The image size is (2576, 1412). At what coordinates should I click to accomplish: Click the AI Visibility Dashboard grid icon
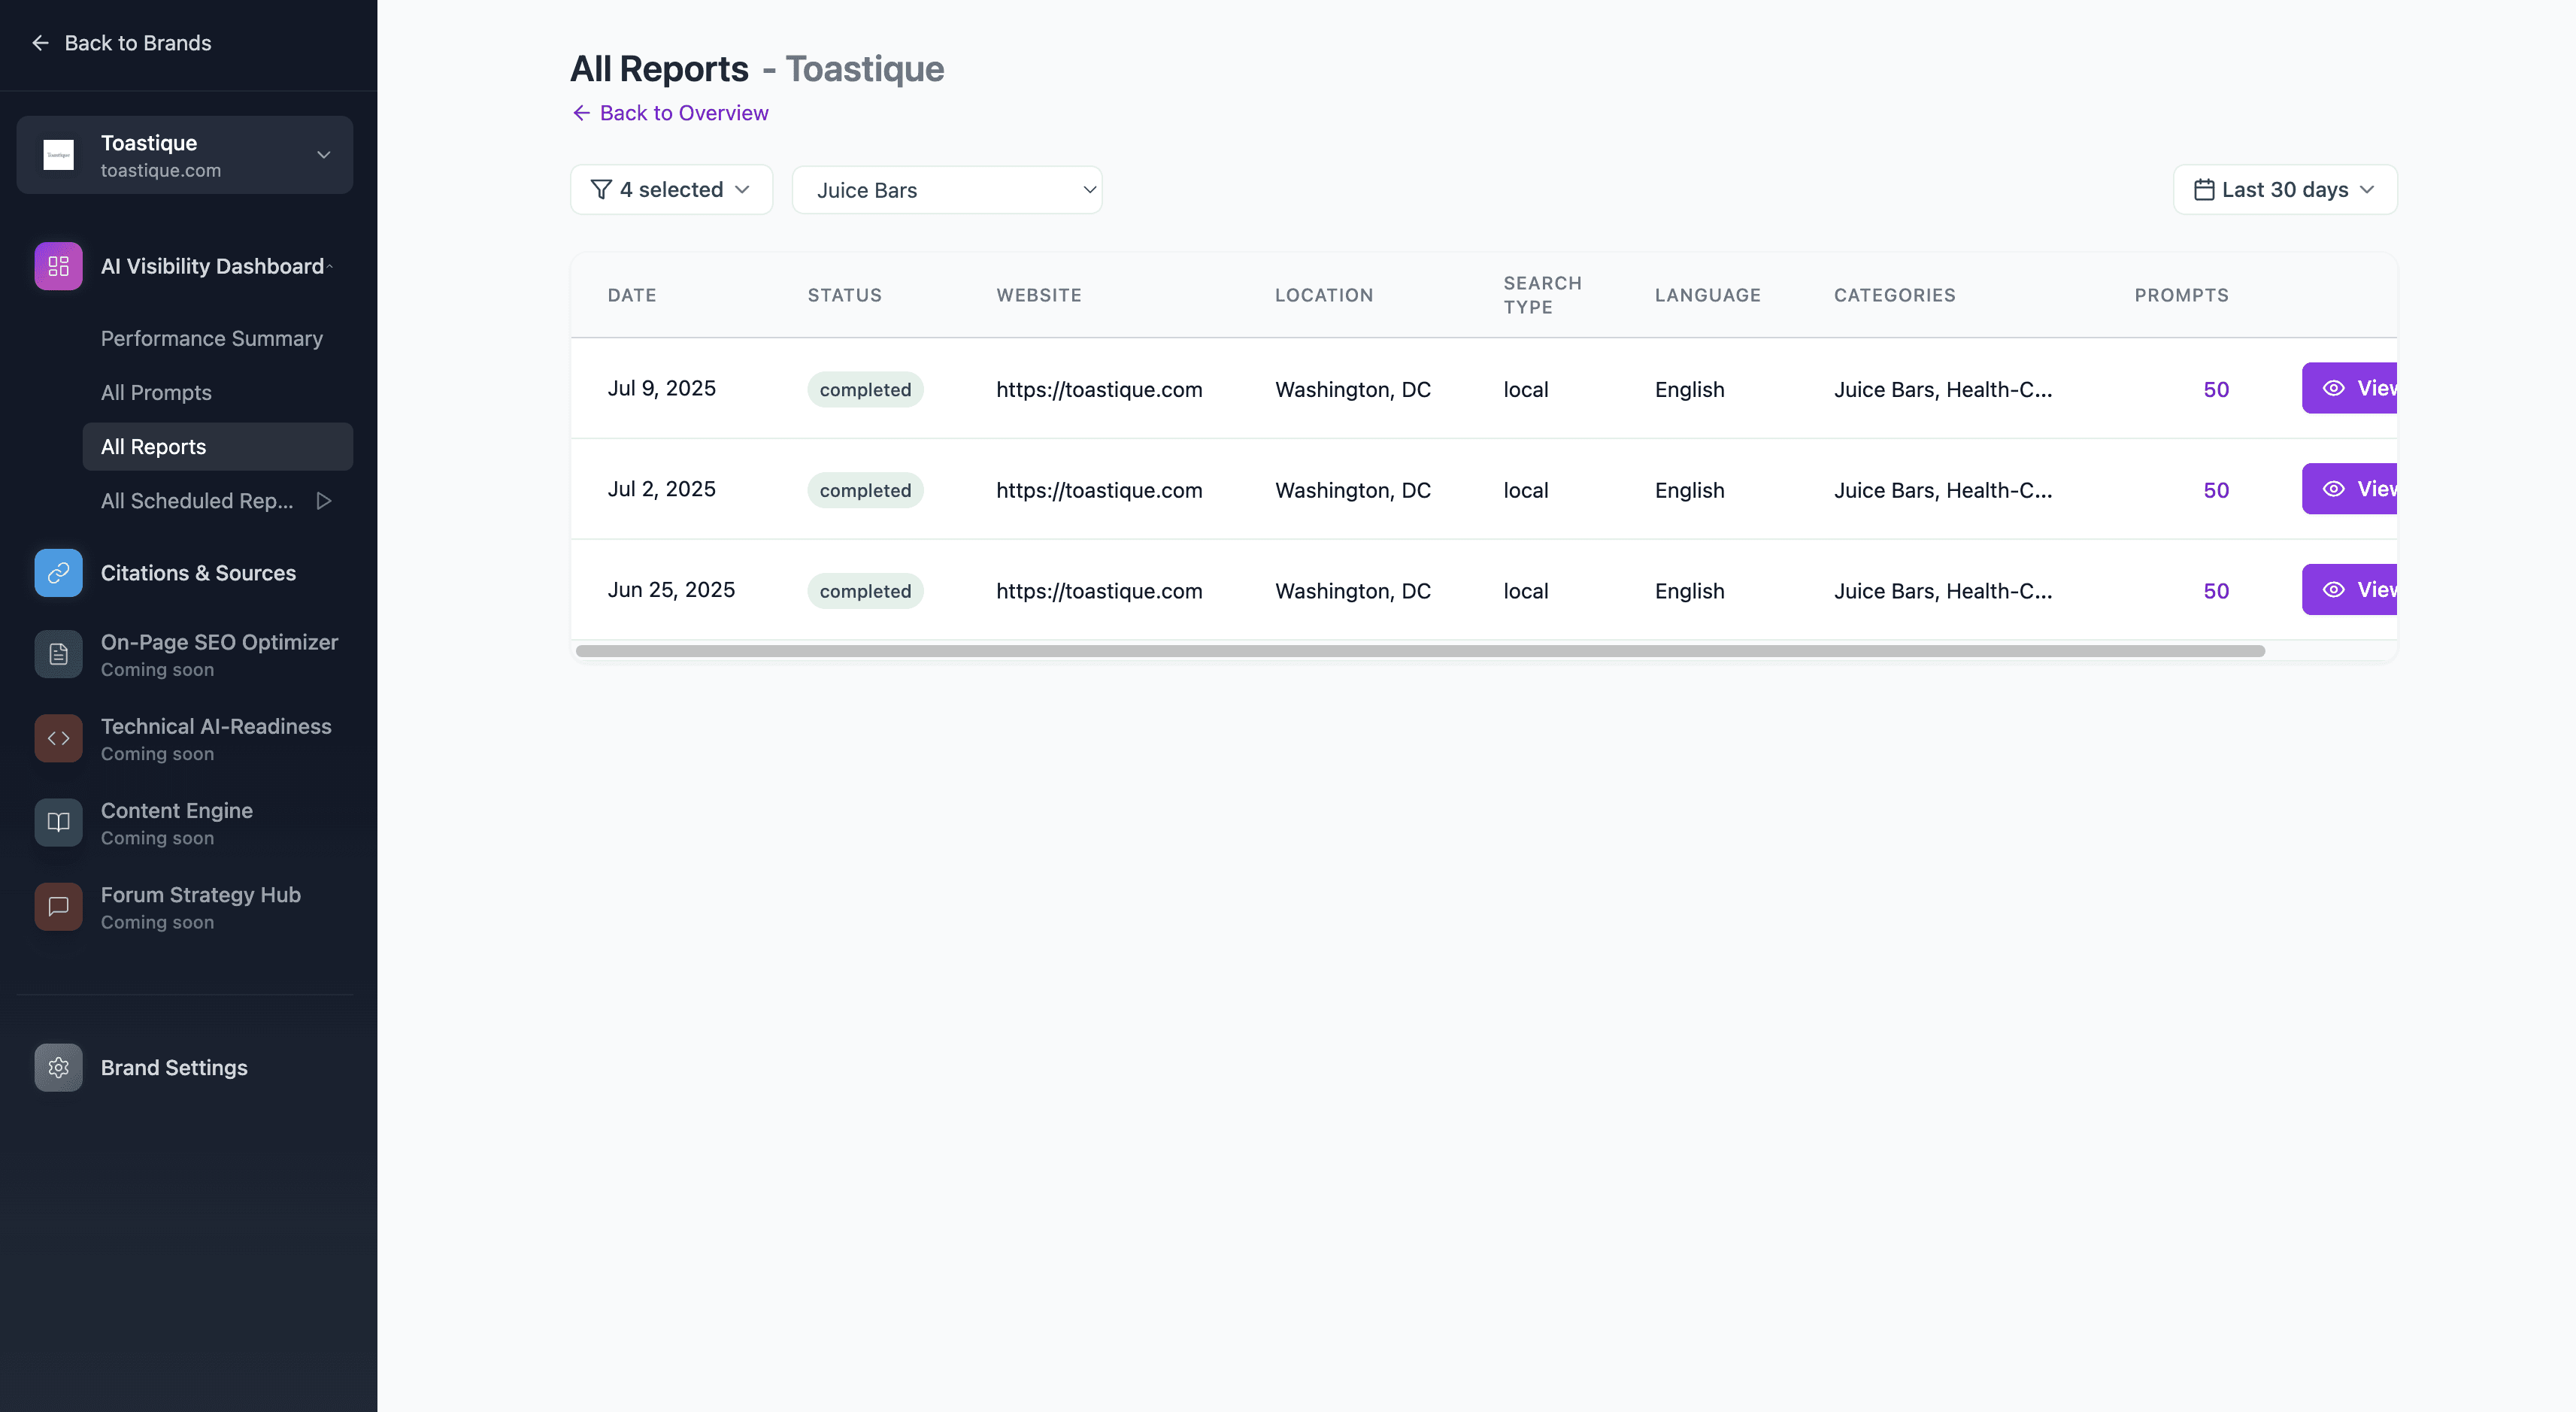pos(58,266)
